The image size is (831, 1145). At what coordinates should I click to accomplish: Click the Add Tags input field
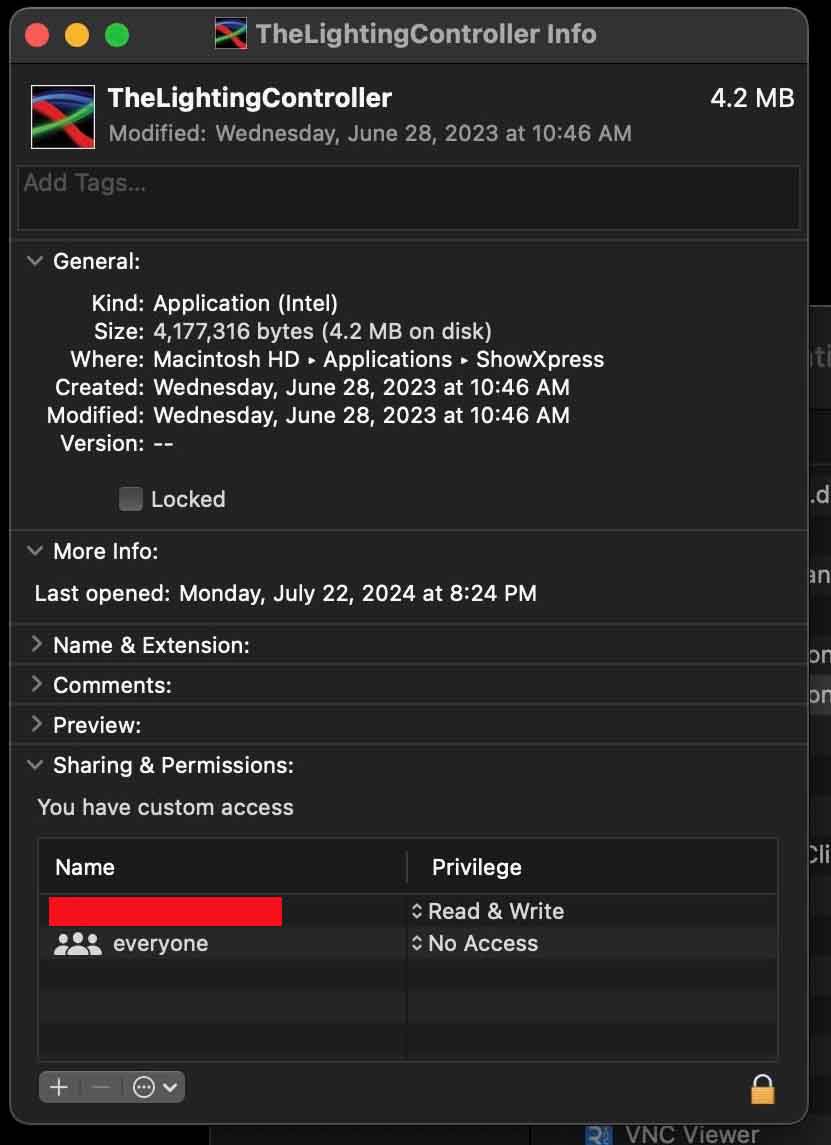tap(408, 197)
